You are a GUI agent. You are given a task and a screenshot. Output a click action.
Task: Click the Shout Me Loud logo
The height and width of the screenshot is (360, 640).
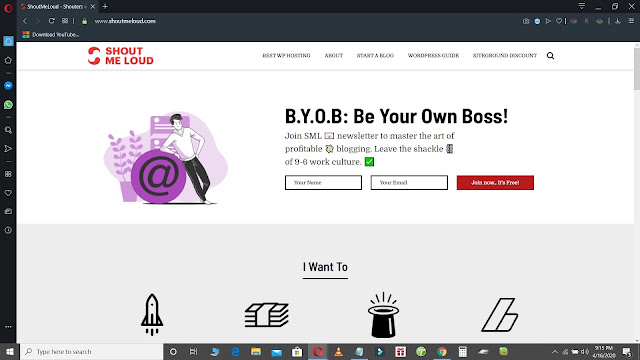click(x=120, y=56)
